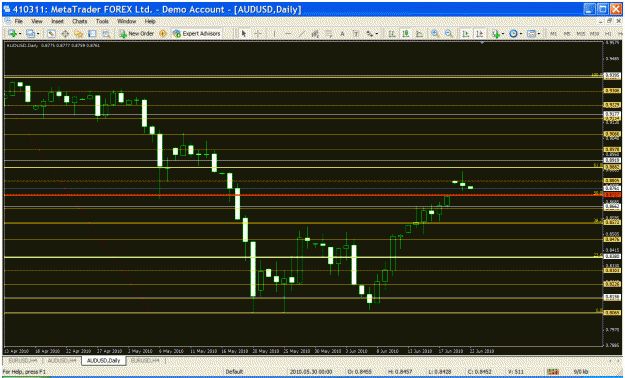Click the New Order button
Screen dimensions: 625x378
click(137, 34)
